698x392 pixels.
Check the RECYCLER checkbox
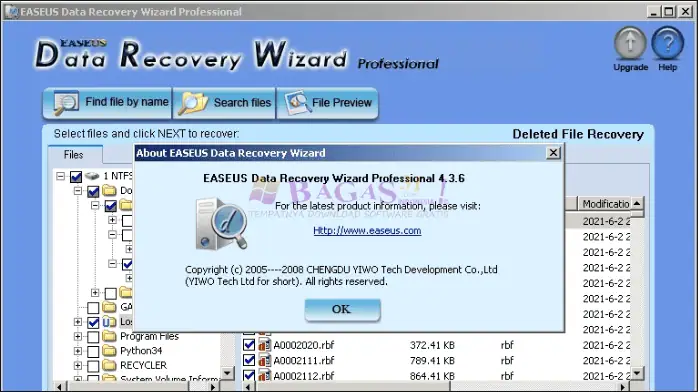click(x=93, y=366)
